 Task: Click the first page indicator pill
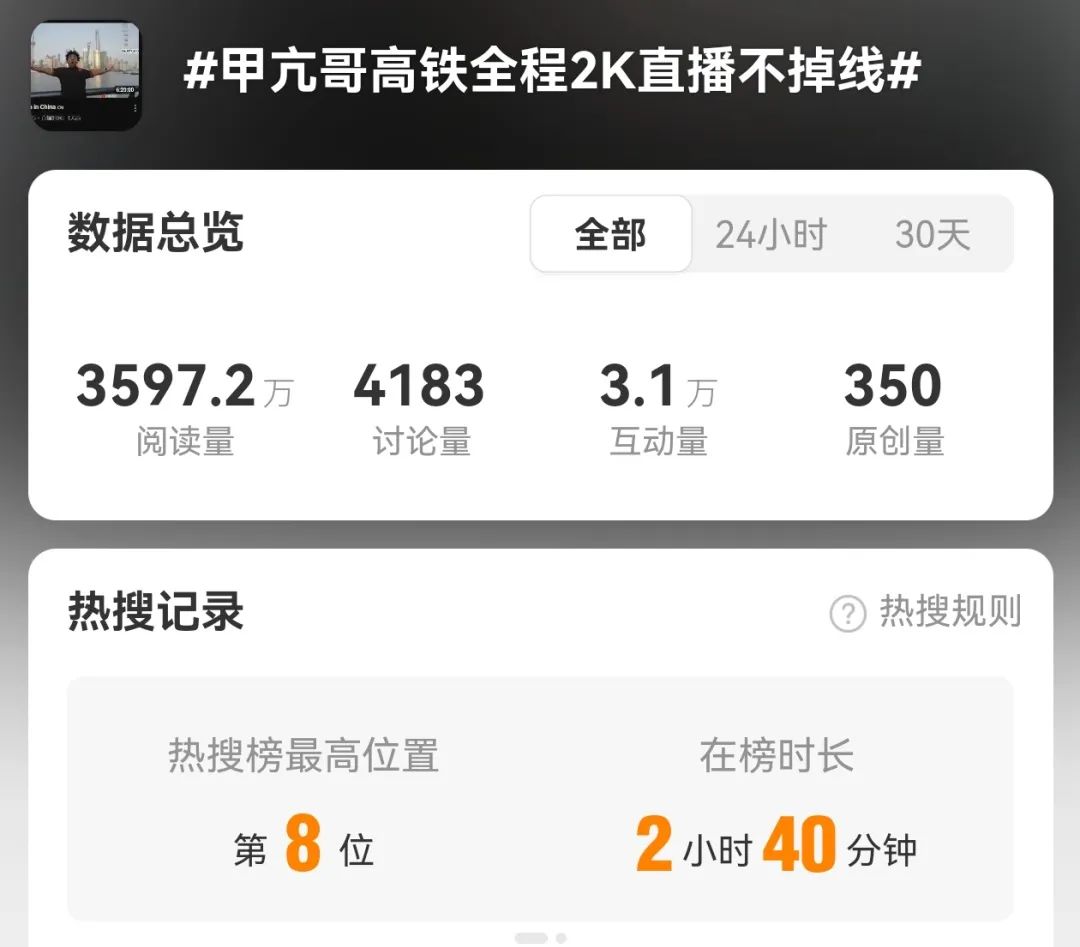[531, 938]
